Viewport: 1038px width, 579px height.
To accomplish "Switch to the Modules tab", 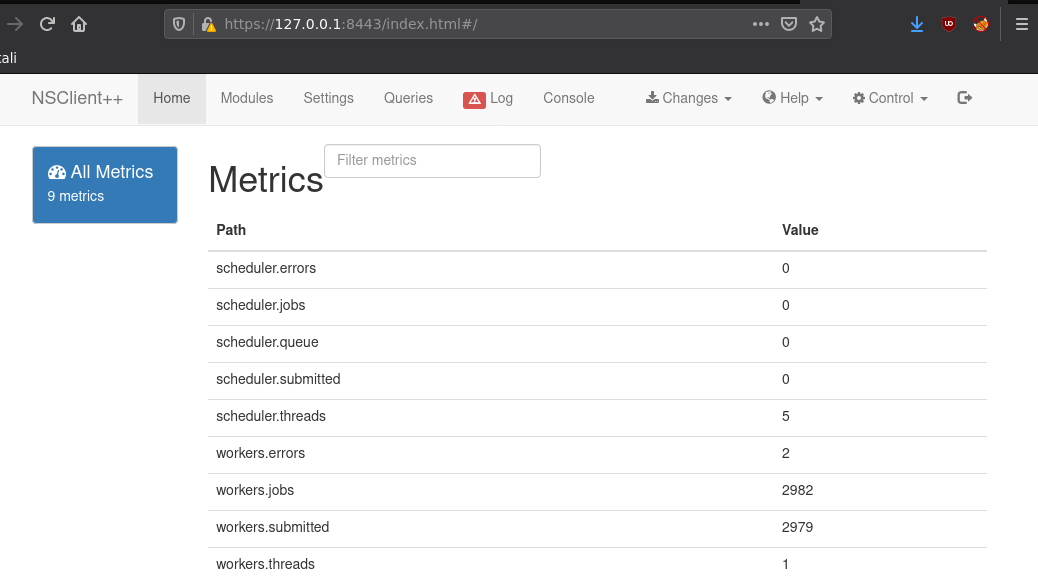I will [247, 98].
